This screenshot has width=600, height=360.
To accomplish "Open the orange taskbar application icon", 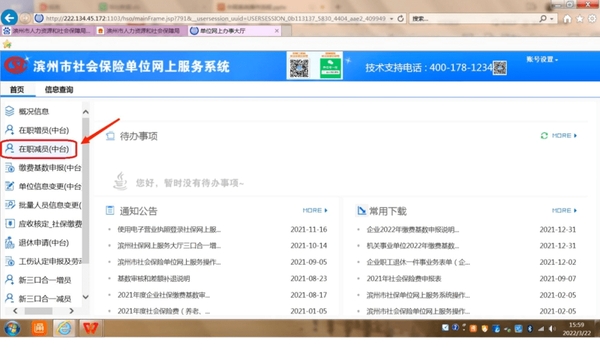I will [39, 328].
